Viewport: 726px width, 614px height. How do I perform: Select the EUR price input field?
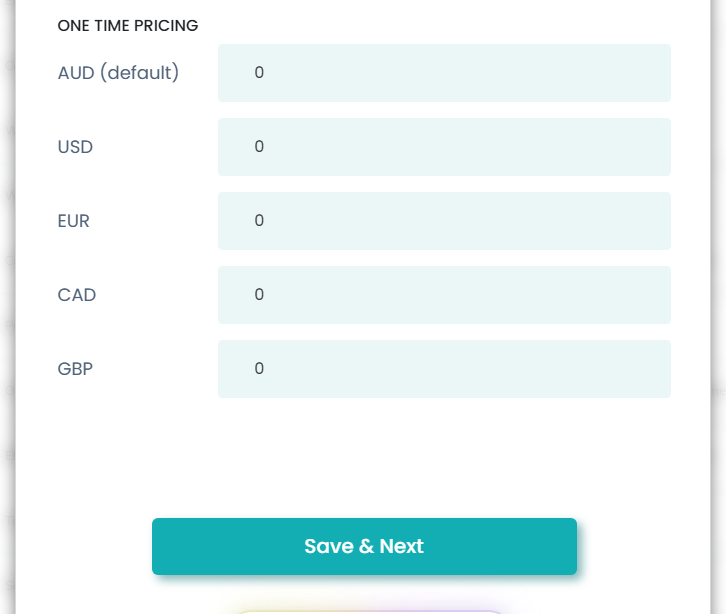(444, 221)
